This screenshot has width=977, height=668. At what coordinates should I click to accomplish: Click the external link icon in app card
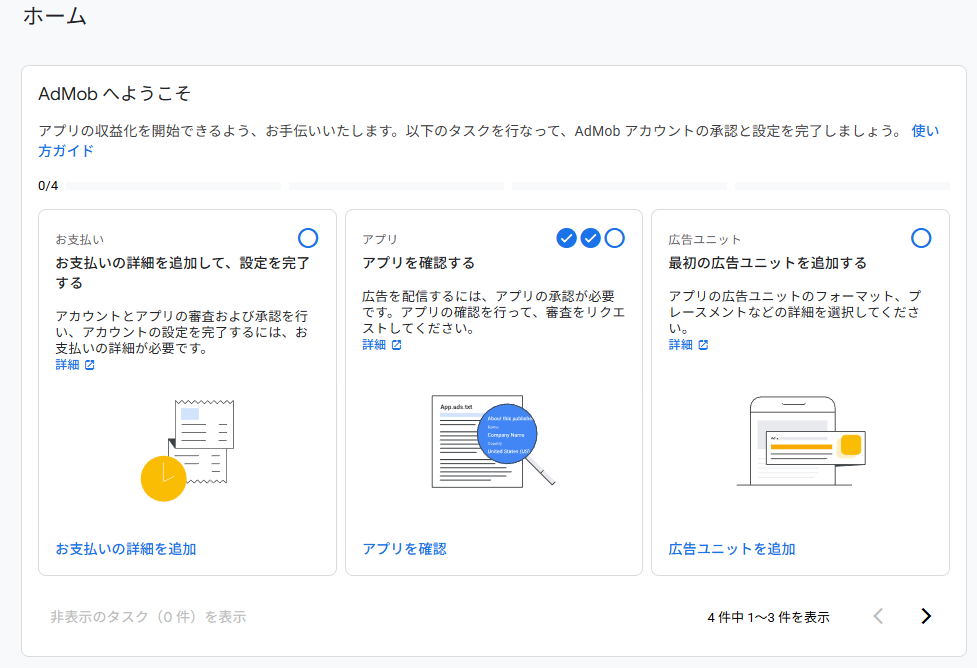point(396,345)
